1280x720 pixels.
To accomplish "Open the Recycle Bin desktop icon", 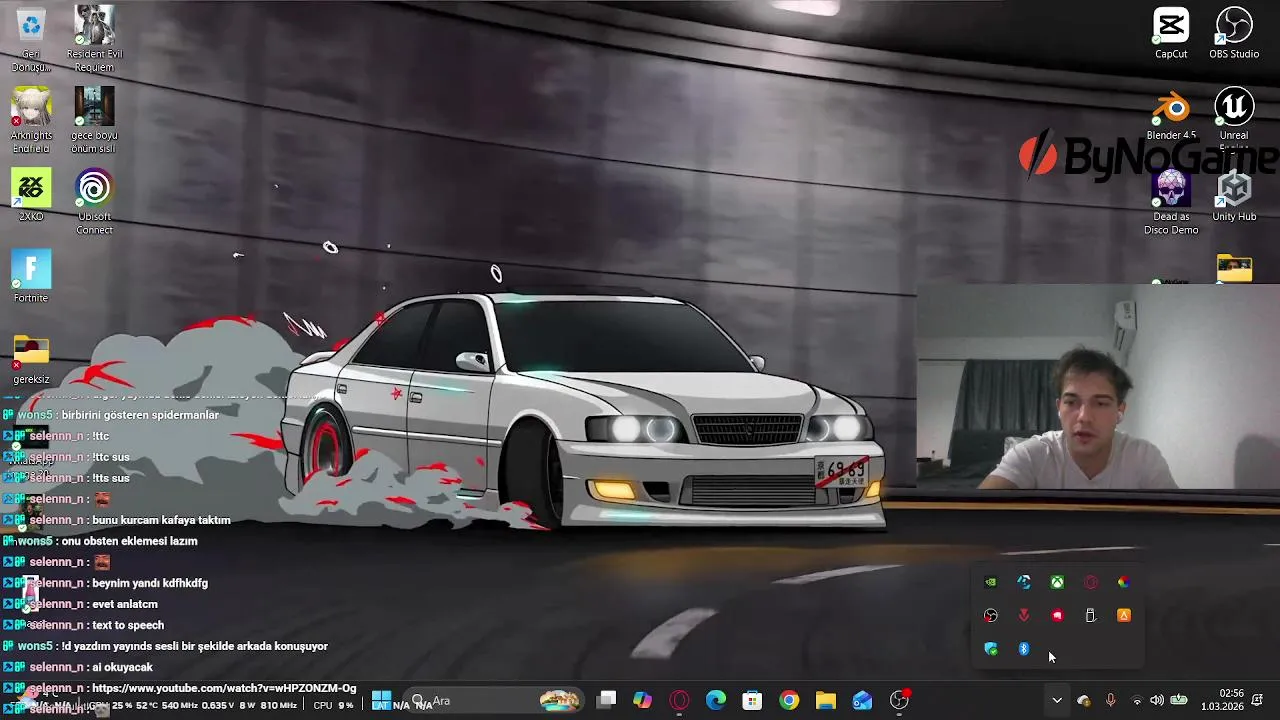I will pos(31,38).
